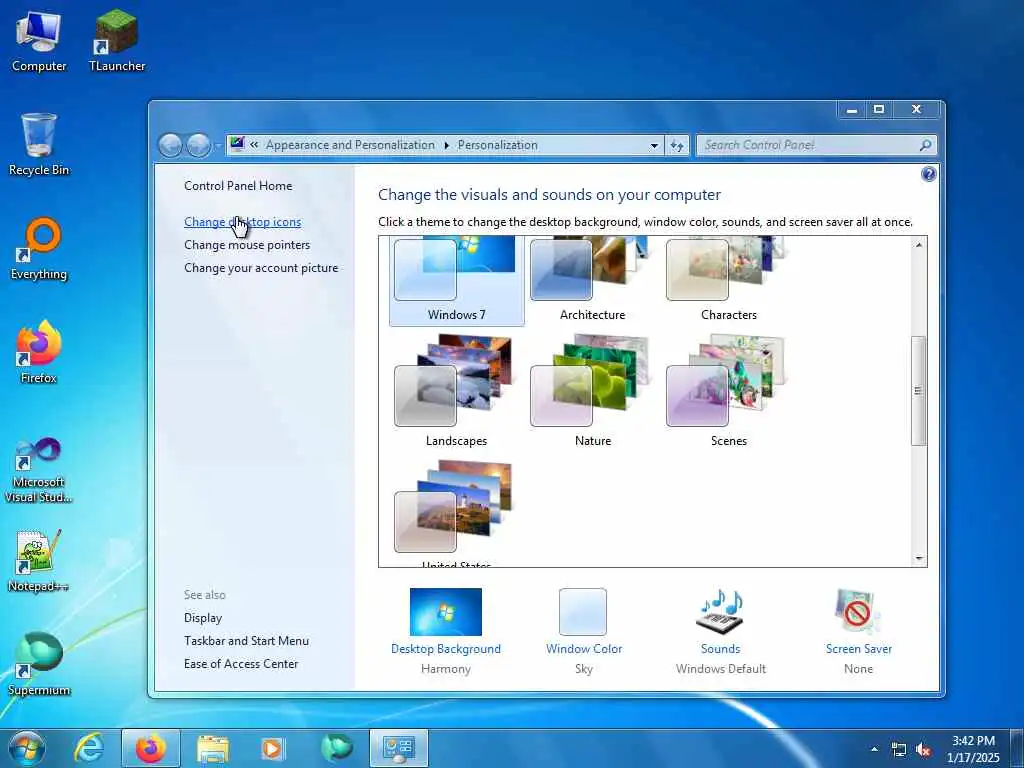Click the theme list scroll-down arrow

click(919, 558)
